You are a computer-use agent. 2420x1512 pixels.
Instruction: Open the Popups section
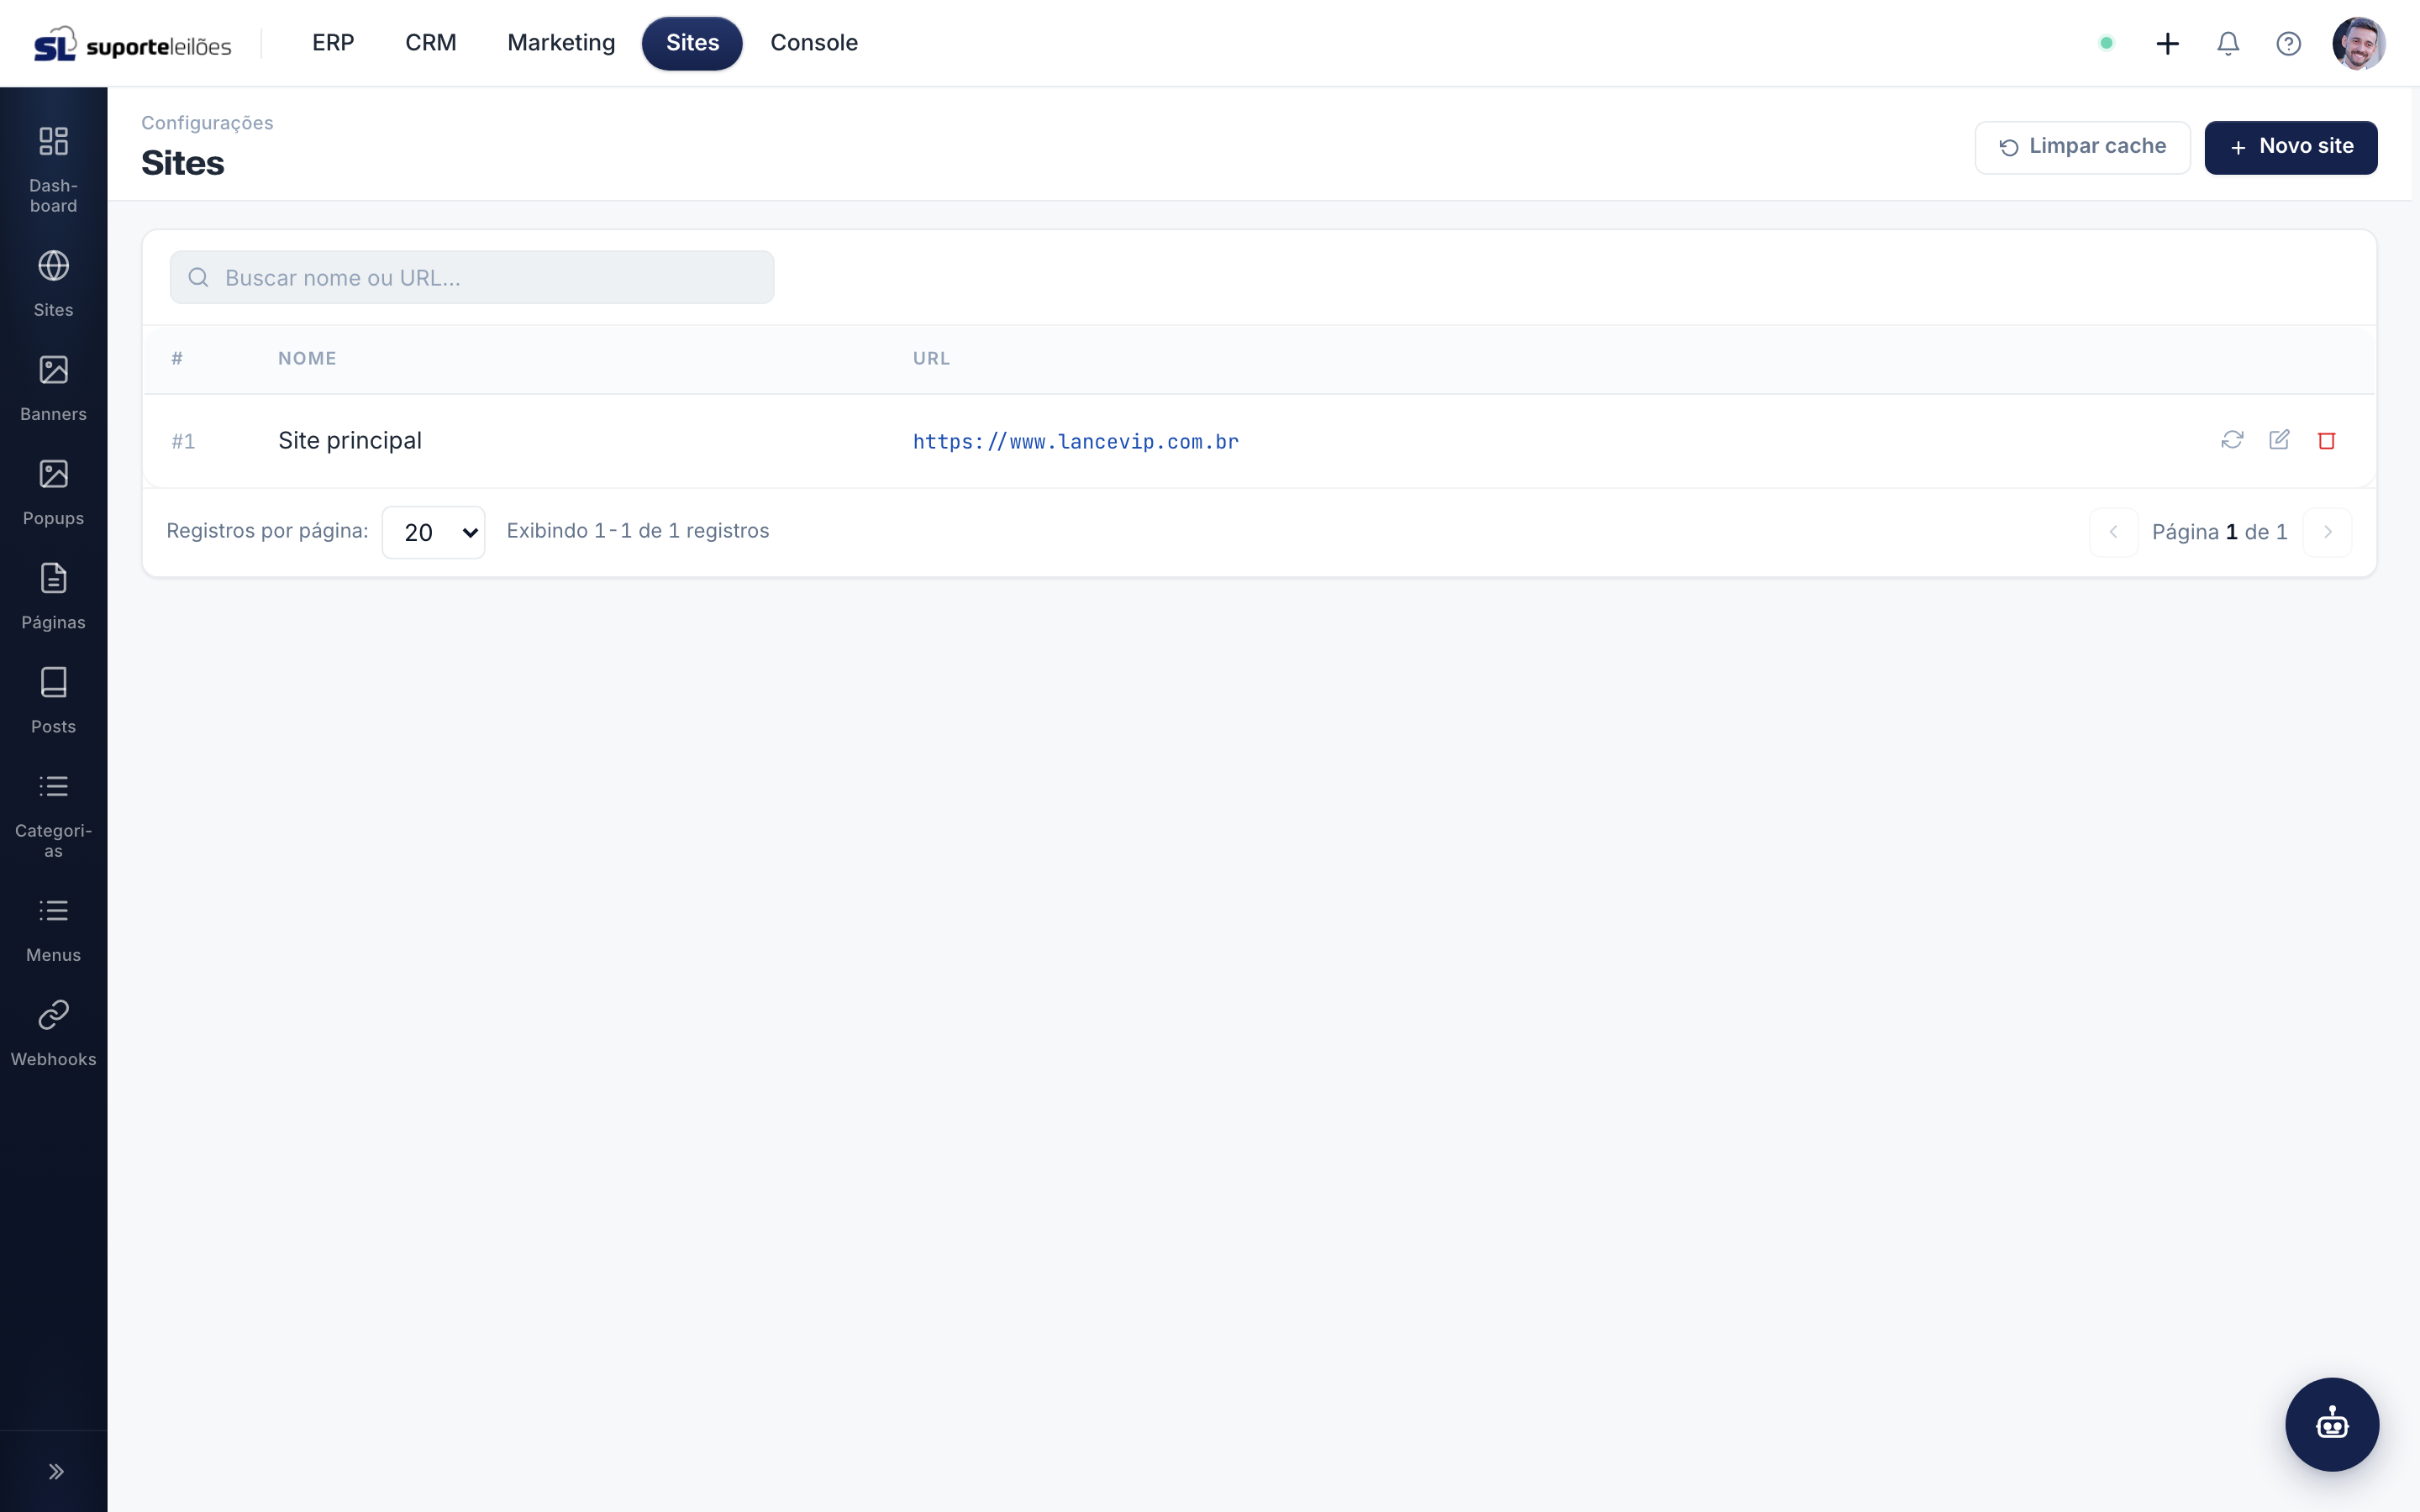pos(53,491)
